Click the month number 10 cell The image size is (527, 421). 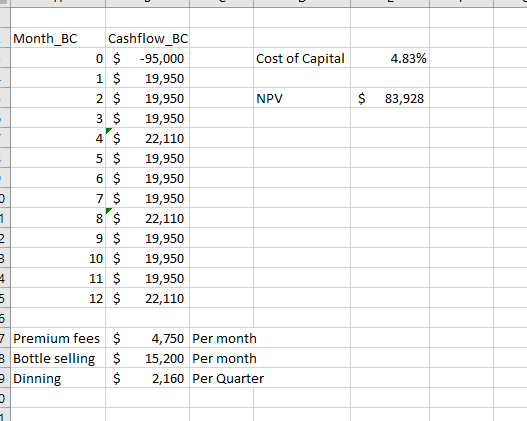click(x=58, y=258)
